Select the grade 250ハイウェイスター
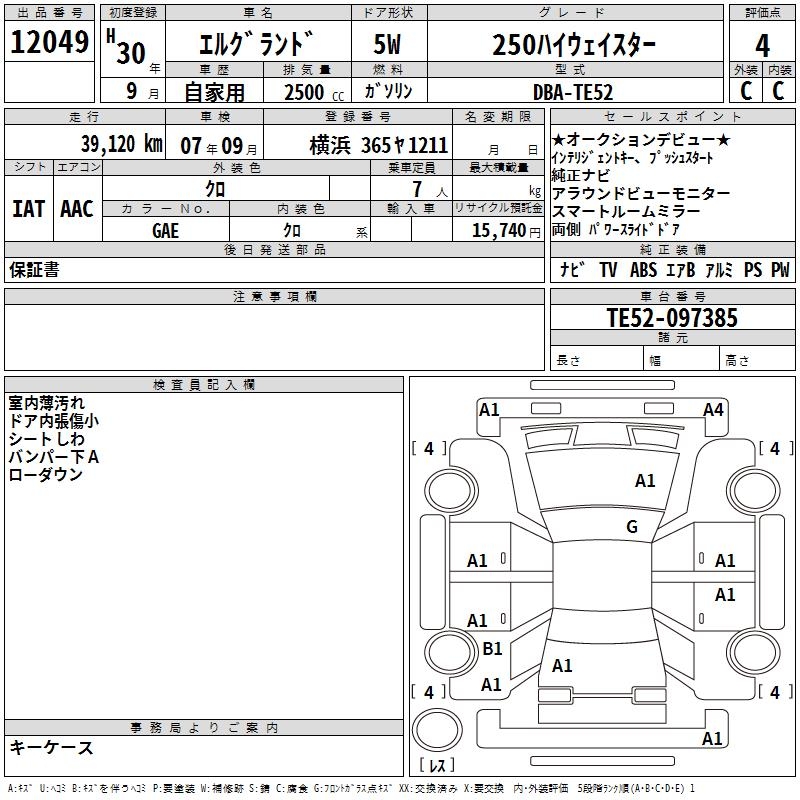Screen dimensions: 800x800 click(574, 44)
